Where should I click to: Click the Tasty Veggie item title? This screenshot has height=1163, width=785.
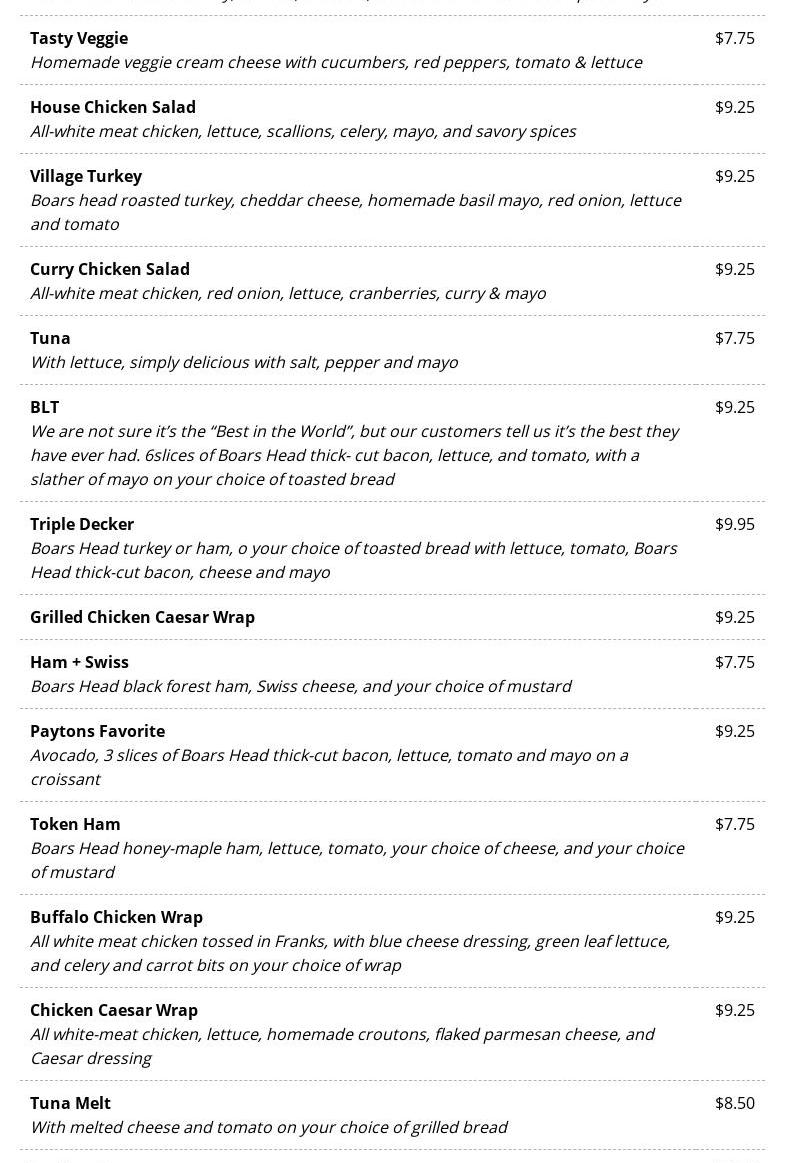pos(79,38)
